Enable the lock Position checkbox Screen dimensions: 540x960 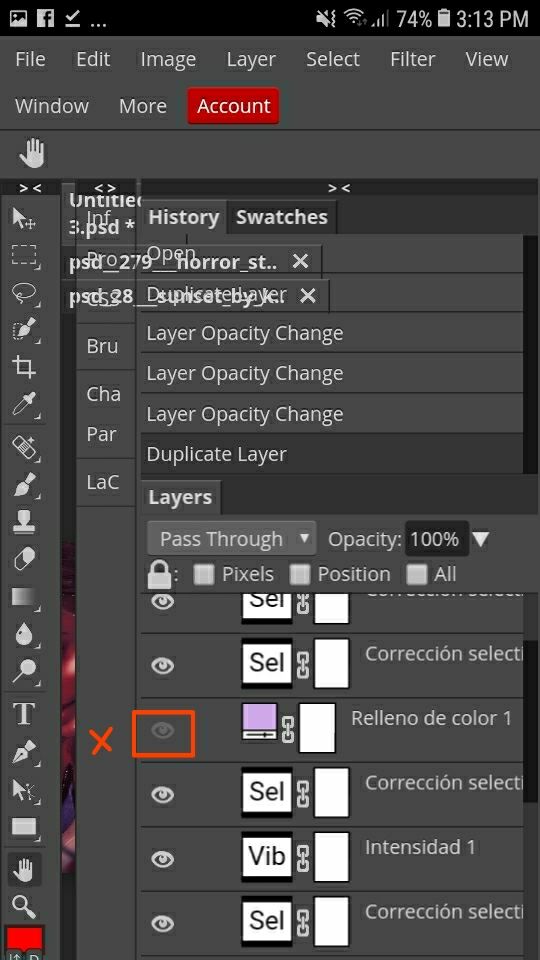point(299,575)
